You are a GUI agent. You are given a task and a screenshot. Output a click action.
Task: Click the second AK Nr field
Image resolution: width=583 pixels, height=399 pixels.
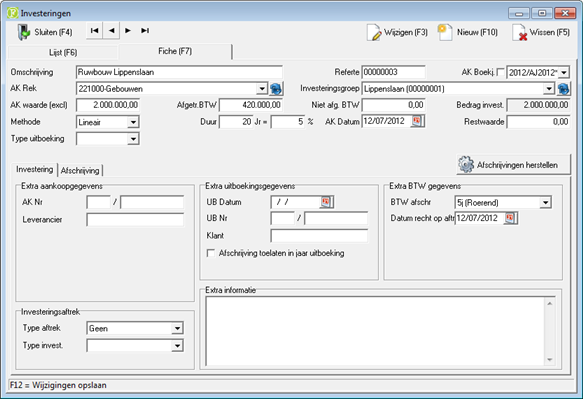(x=152, y=202)
